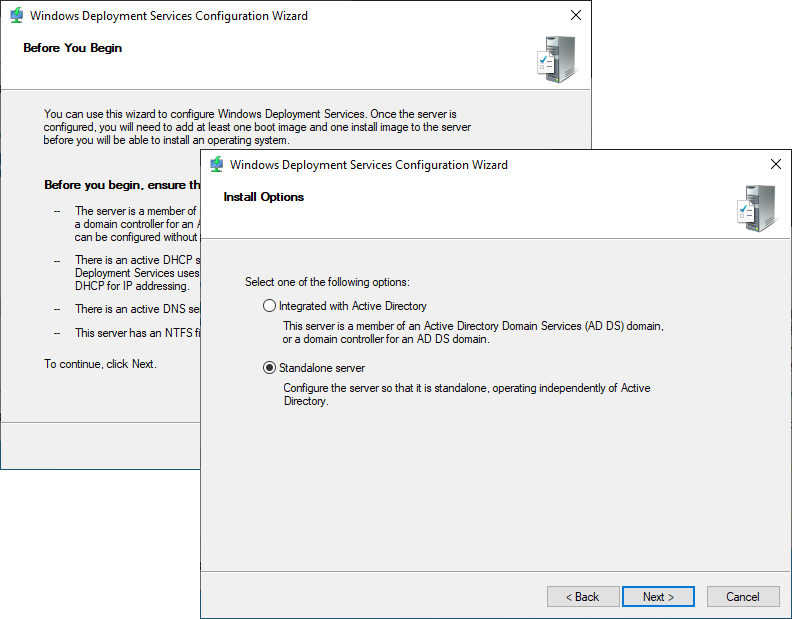This screenshot has height=619, width=792.
Task: Click the 'To continue, click Next.' text
Action: [x=101, y=364]
